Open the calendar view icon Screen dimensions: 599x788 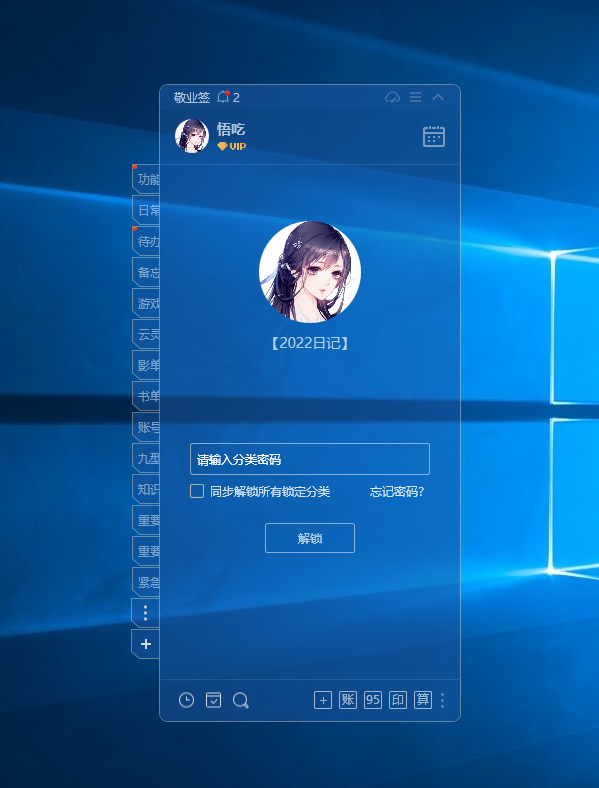434,136
